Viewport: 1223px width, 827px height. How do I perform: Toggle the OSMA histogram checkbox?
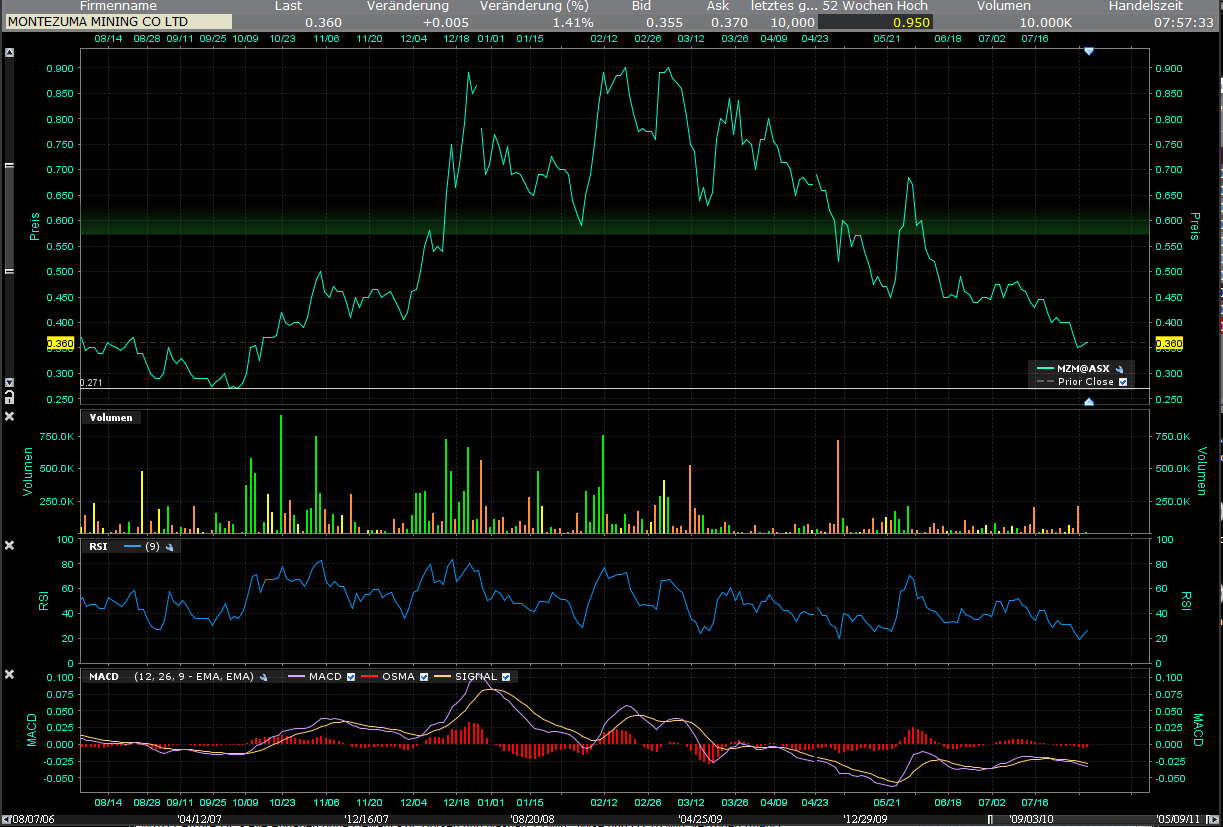(x=424, y=677)
